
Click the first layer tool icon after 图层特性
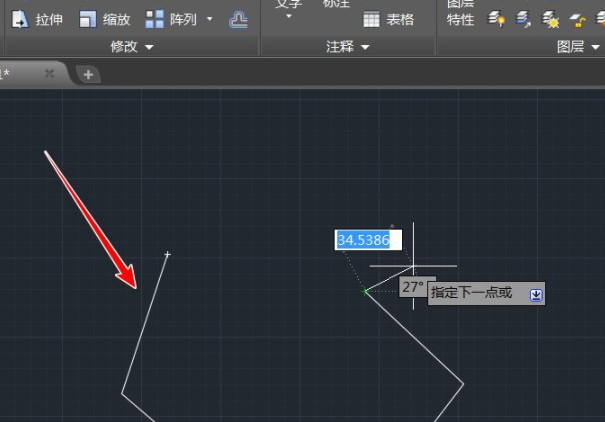(497, 19)
